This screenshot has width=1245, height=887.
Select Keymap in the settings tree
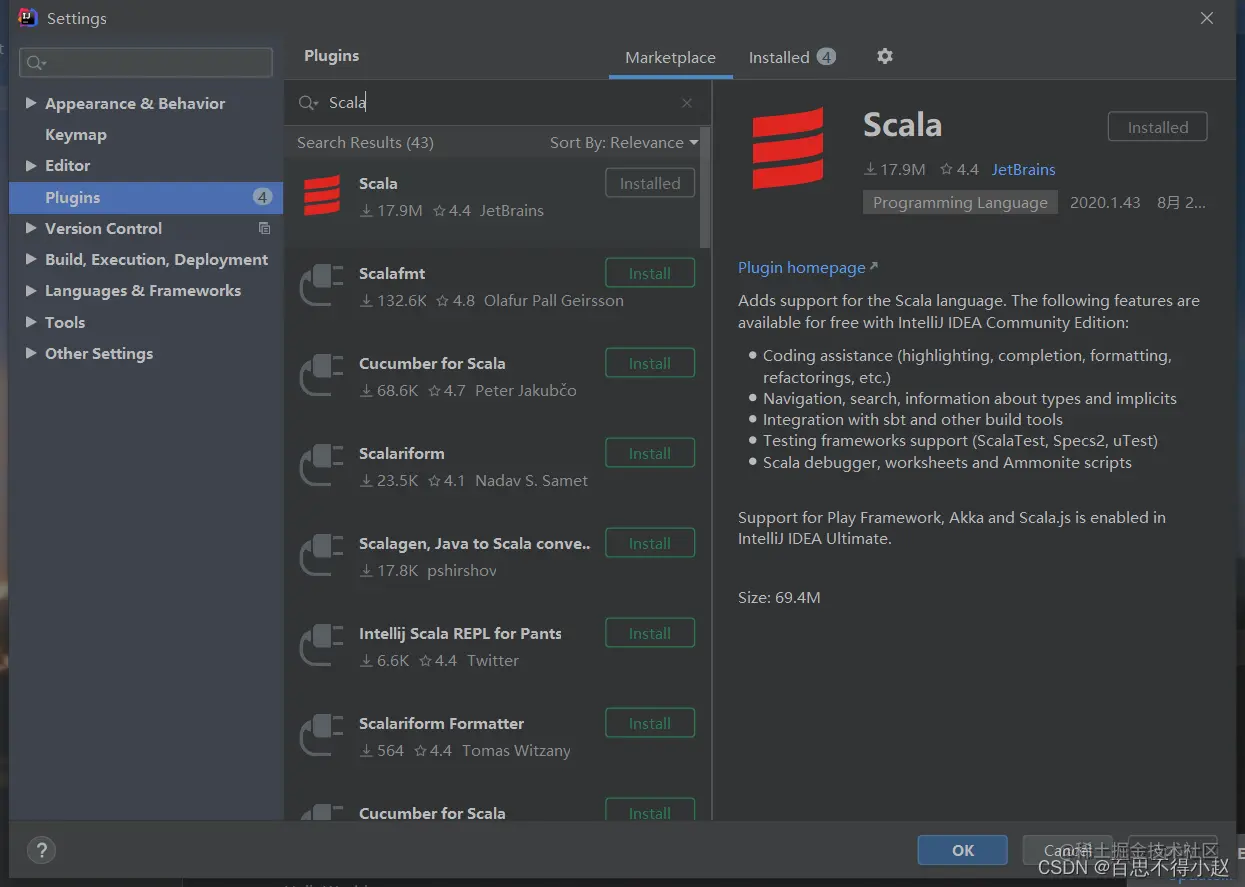(x=76, y=134)
